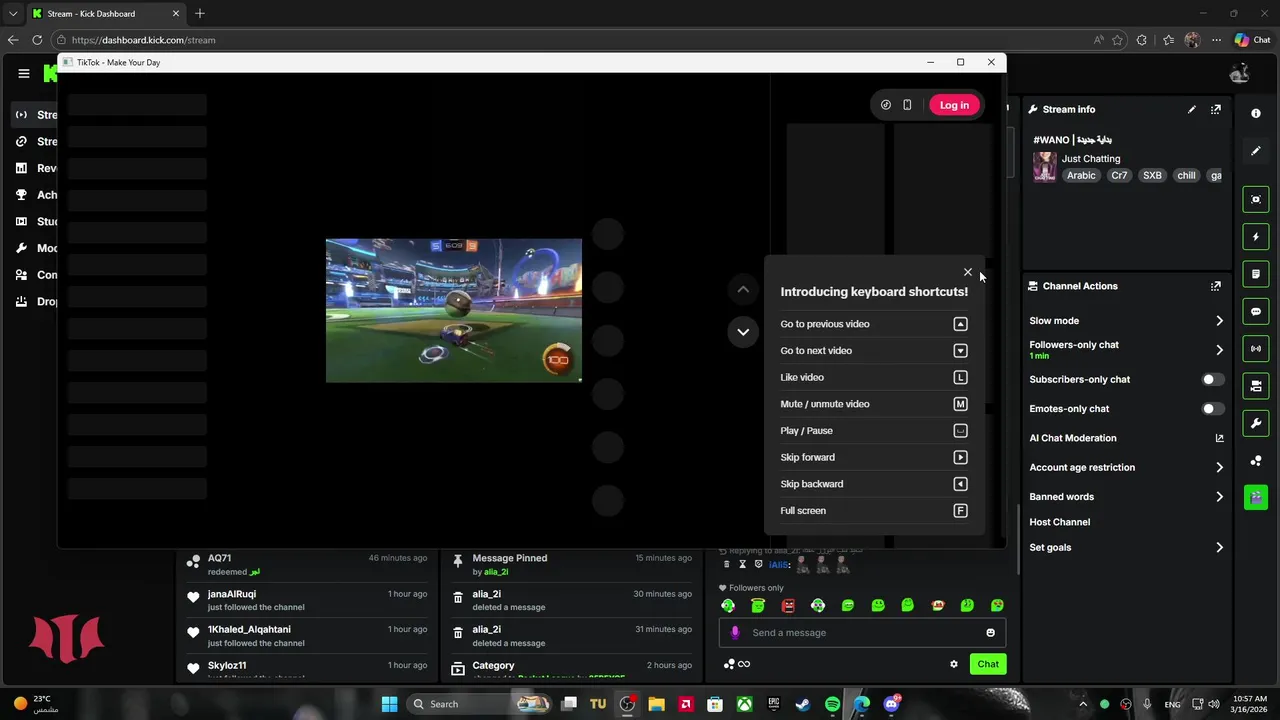Open AI Chat Moderation external link
This screenshot has height=720, width=1280.
pos(1219,438)
